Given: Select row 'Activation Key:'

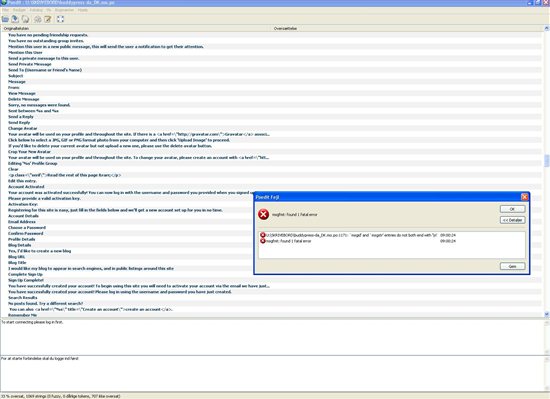Looking at the screenshot, I should click(x=128, y=204).
